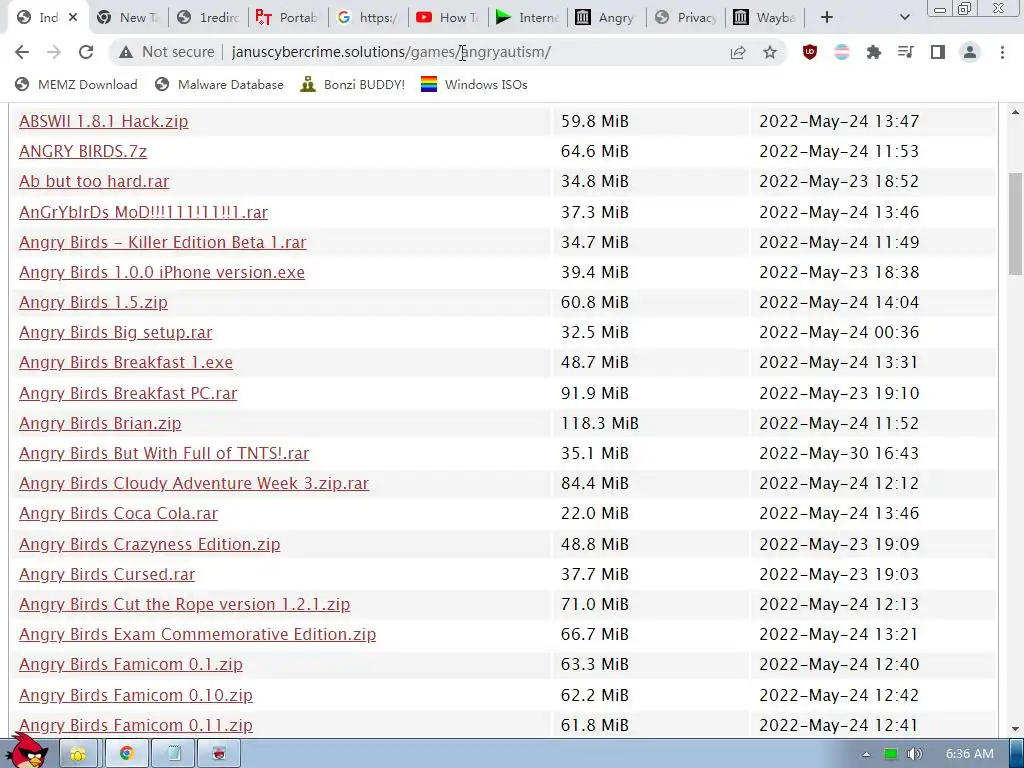1024x768 pixels.
Task: Open the profile avatar menu
Action: [970, 52]
